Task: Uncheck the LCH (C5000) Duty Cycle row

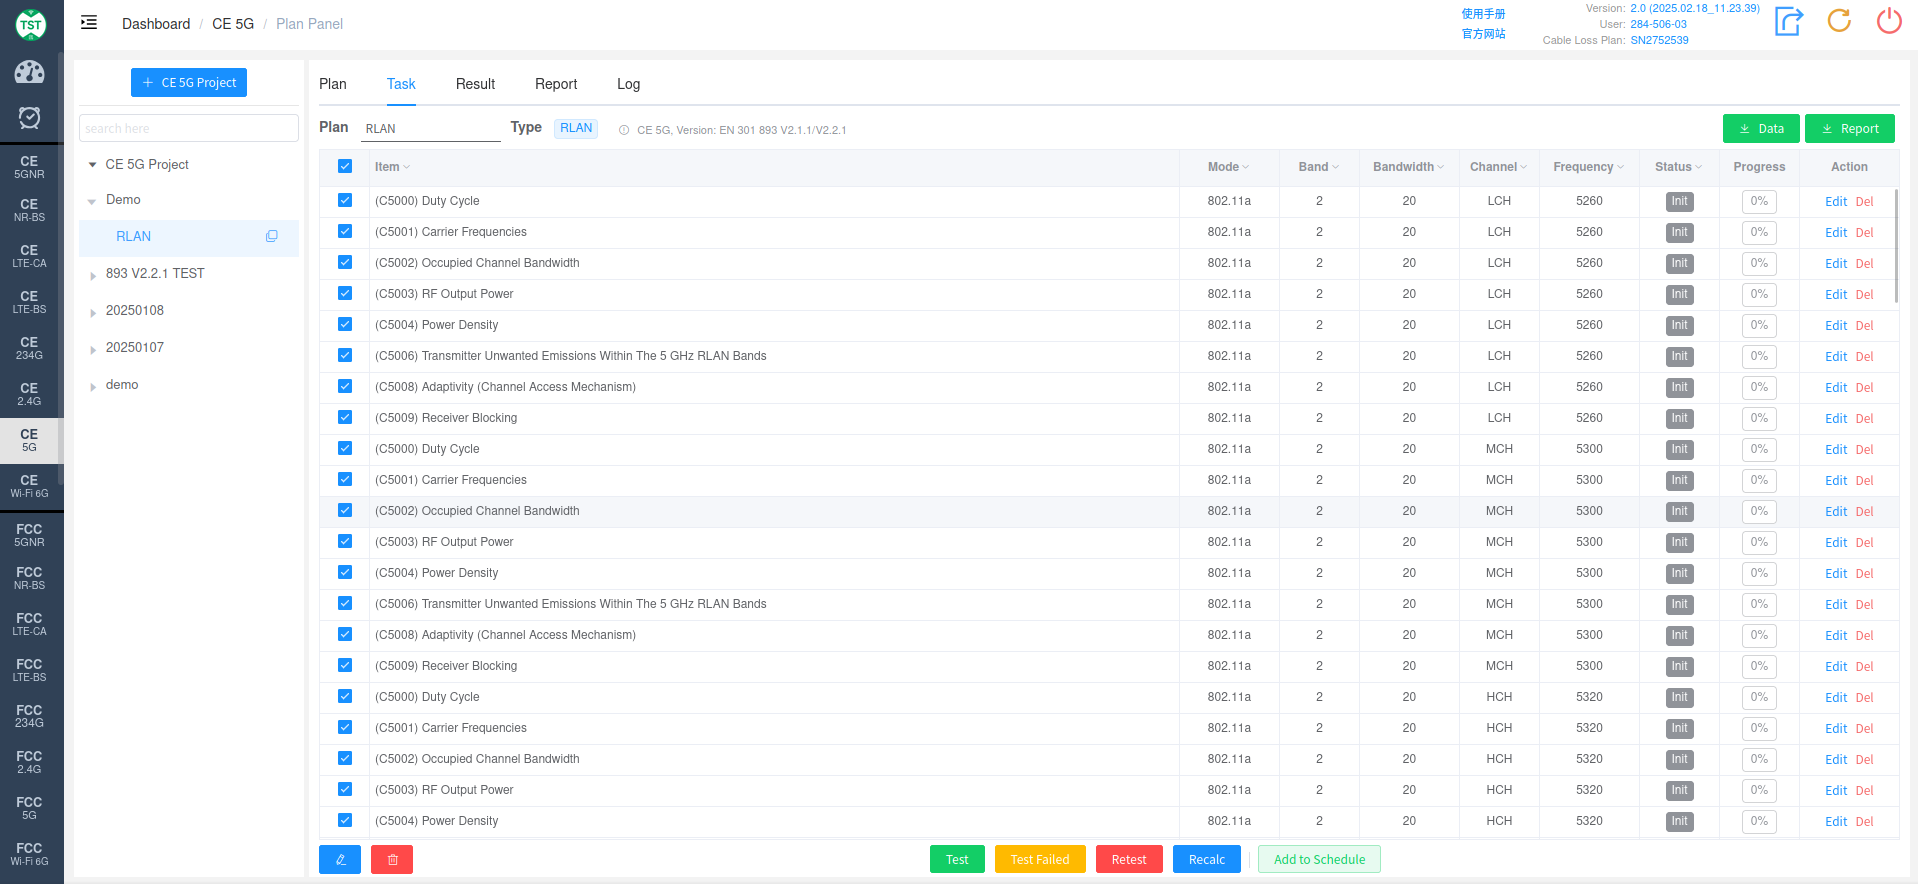Action: [345, 200]
